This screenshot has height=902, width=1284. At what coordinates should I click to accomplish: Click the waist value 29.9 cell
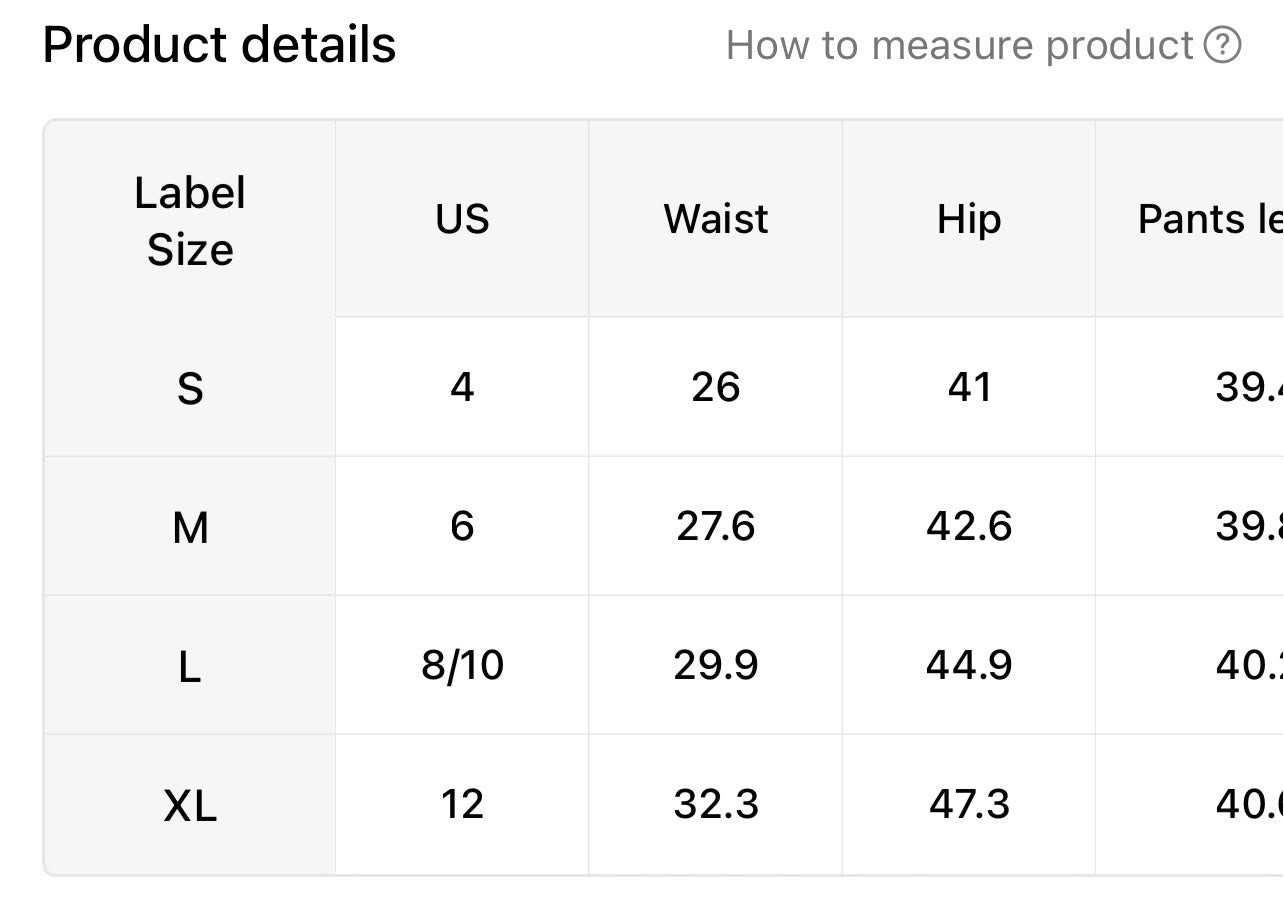716,665
